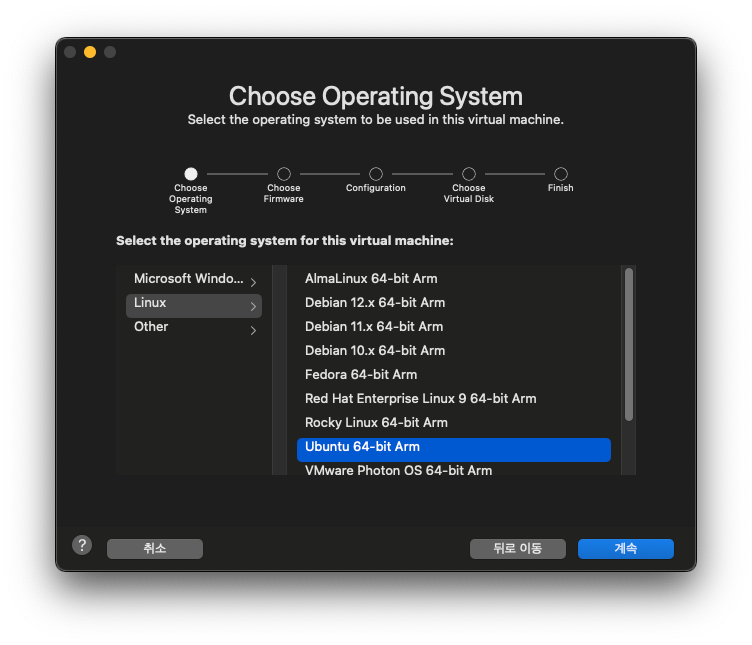Screen dimensions: 752x645
Task: Select Ubuntu 64-bit Arm entry
Action: [454, 450]
